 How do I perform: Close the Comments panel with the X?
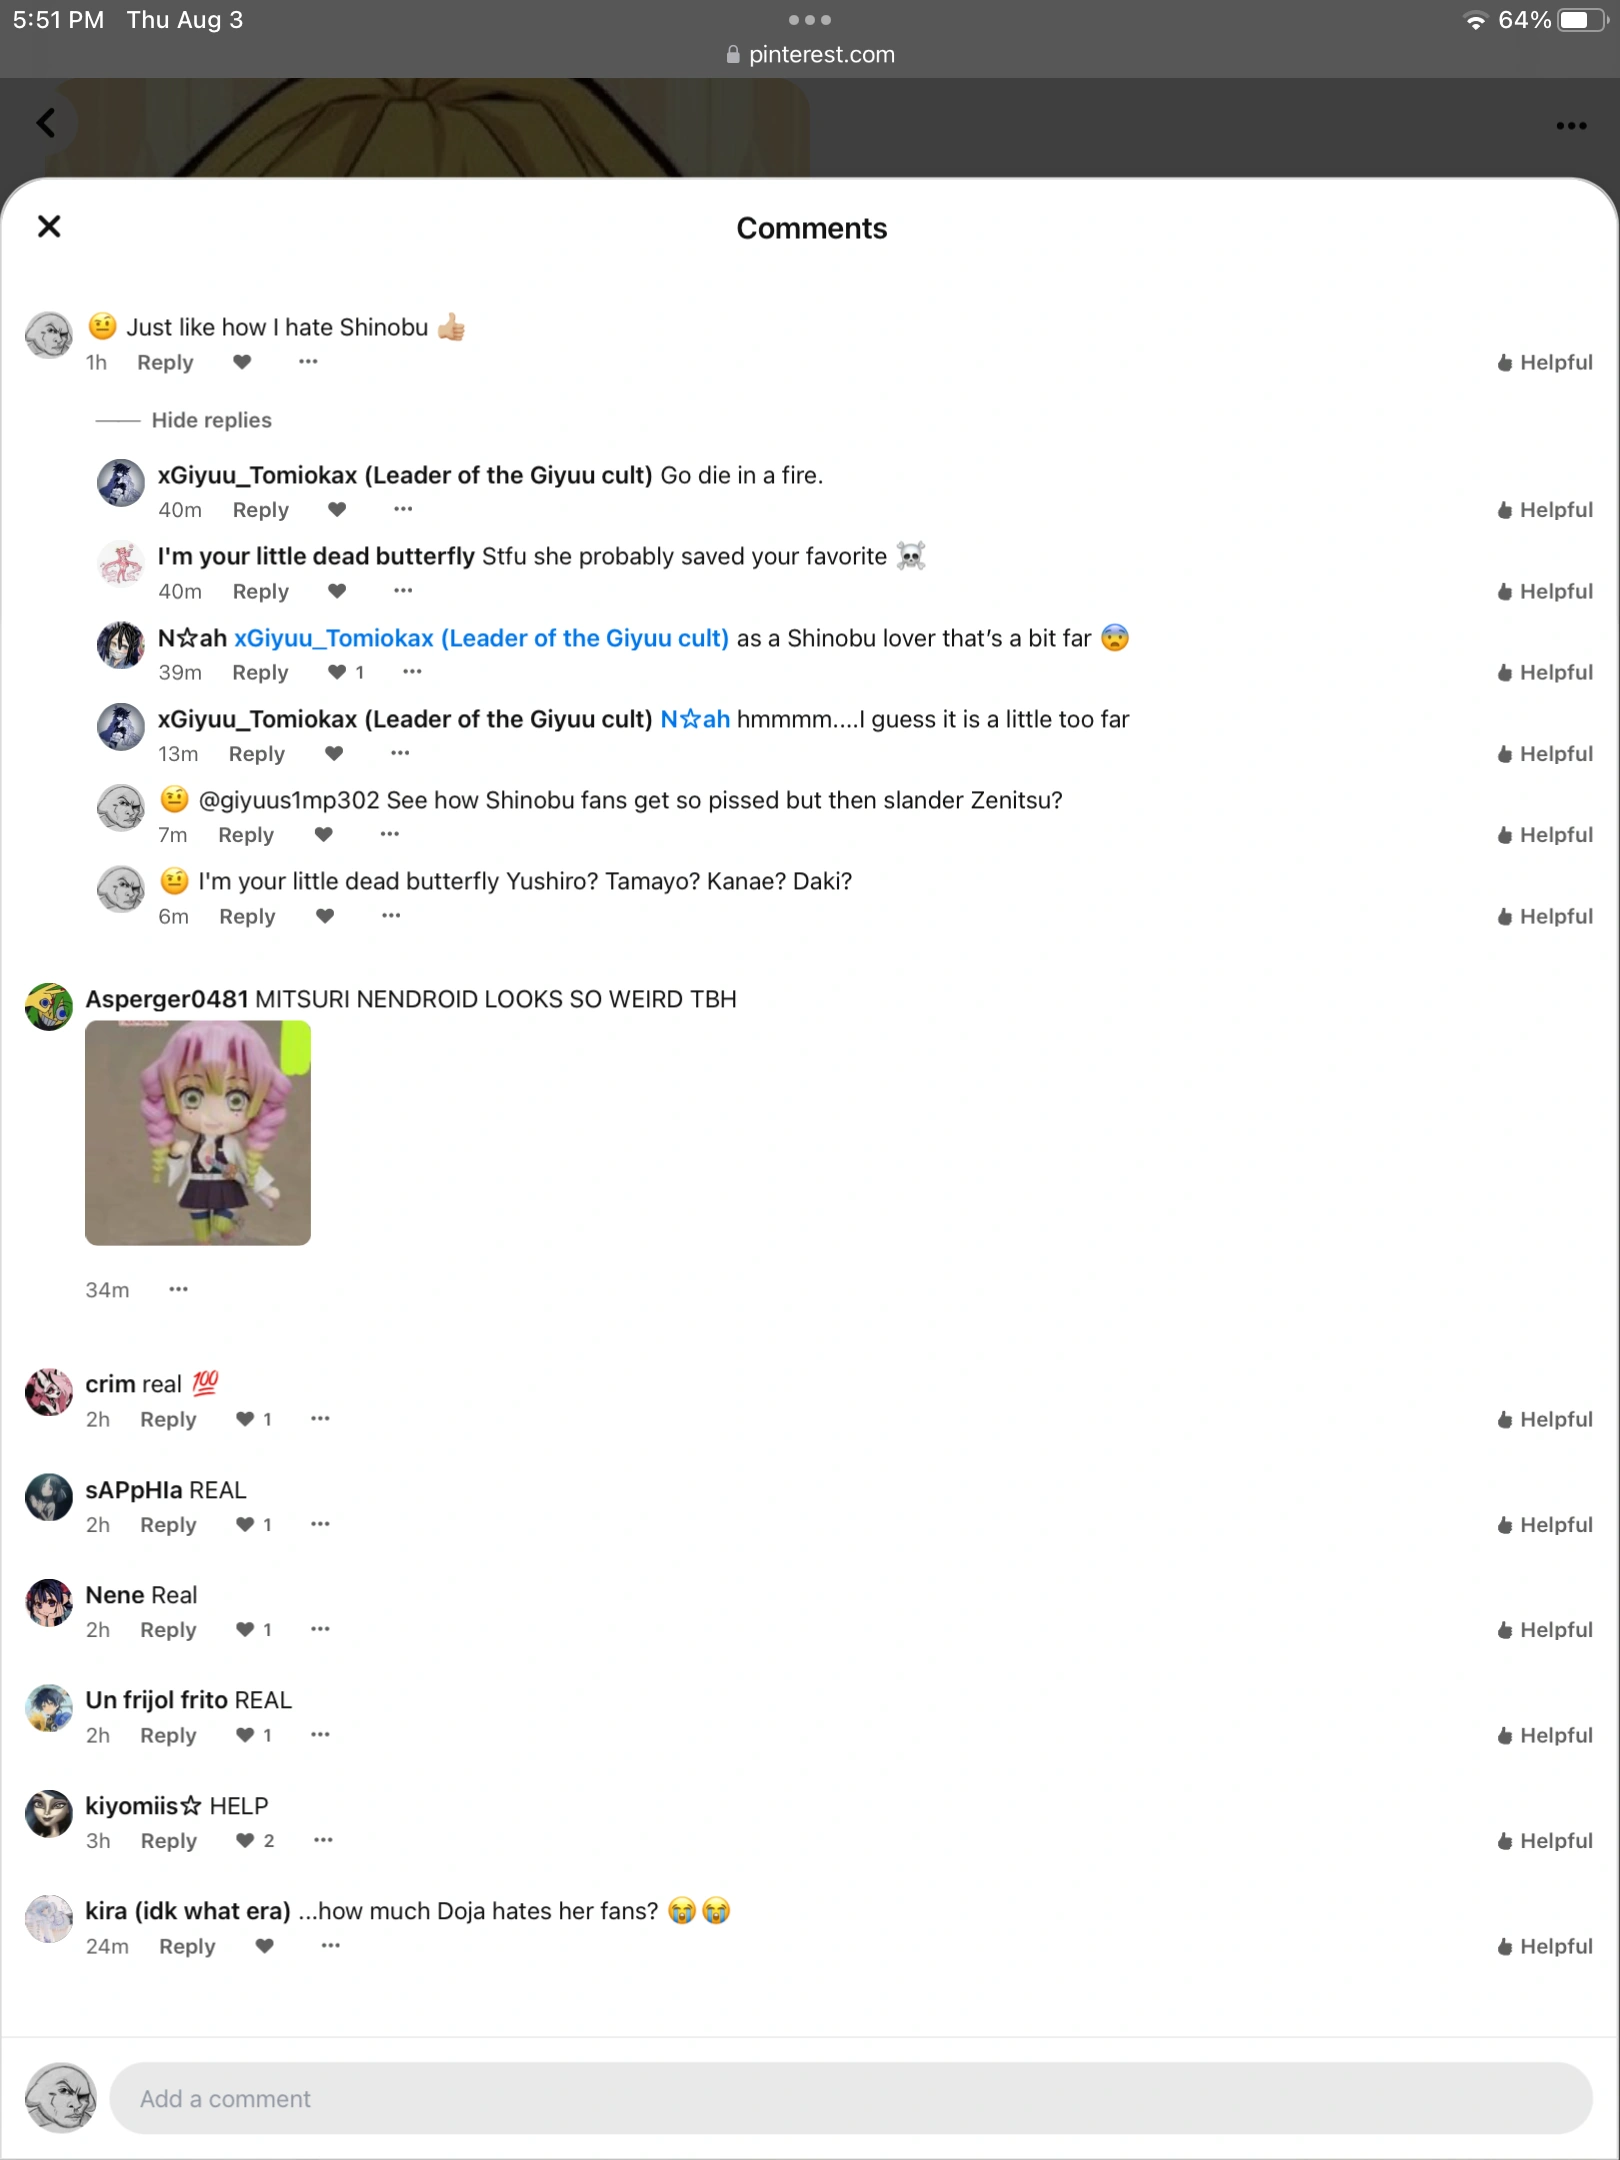(49, 227)
